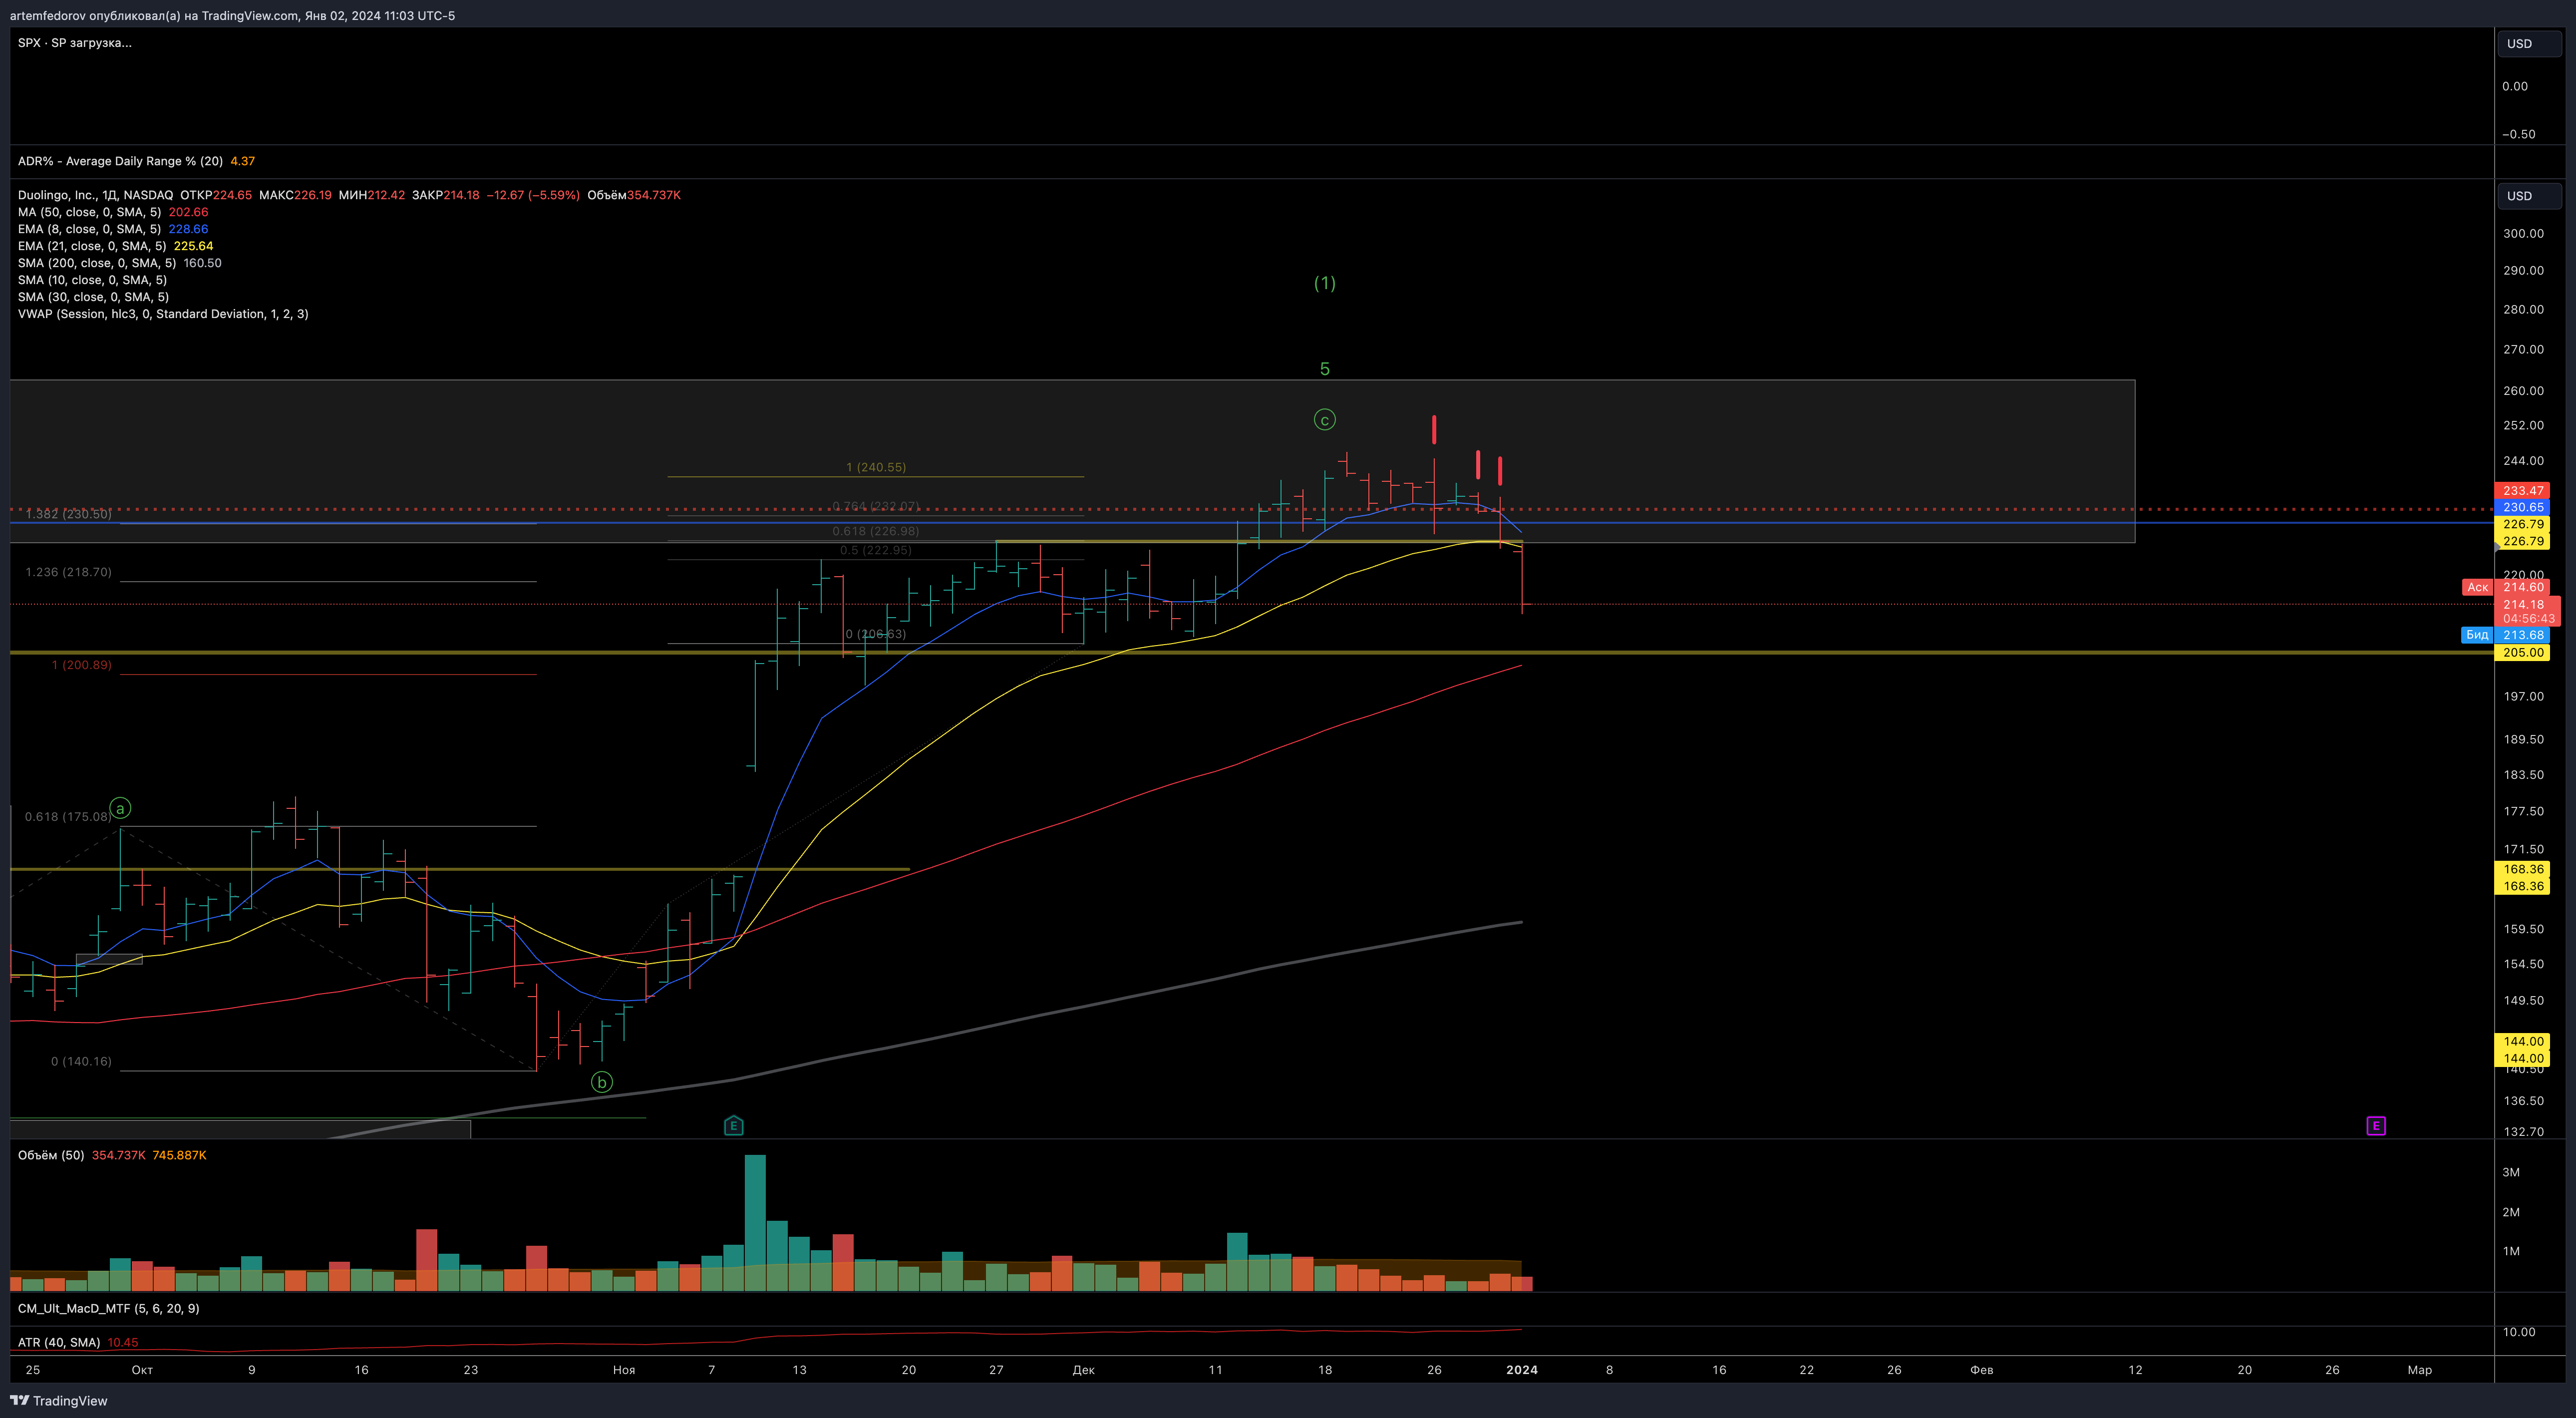
Task: Click the Дек label on time axis
Action: (x=1084, y=1370)
